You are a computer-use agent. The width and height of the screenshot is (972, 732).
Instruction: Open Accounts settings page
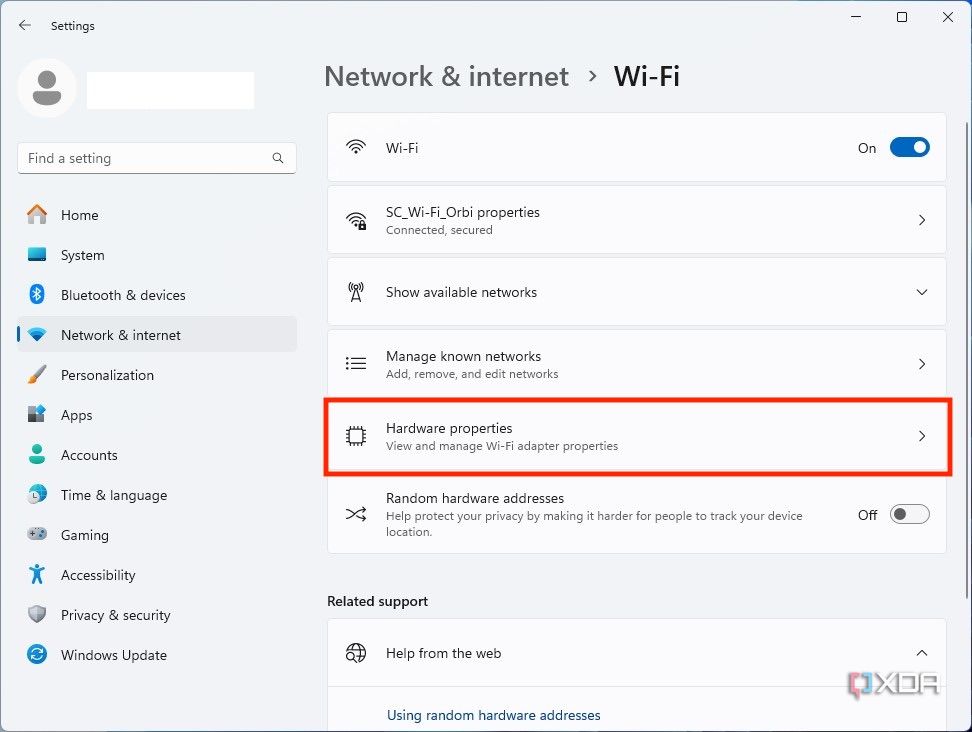[x=157, y=455]
